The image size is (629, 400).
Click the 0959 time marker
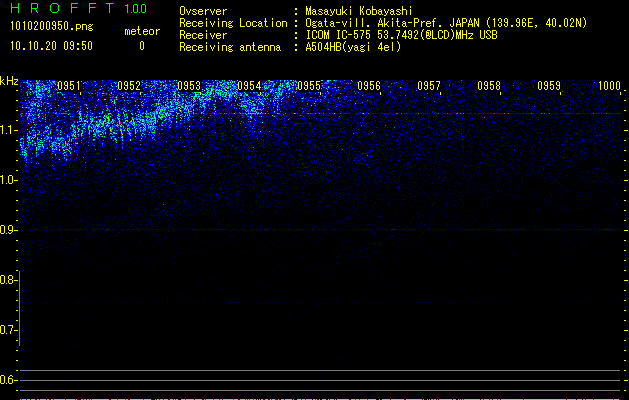549,86
